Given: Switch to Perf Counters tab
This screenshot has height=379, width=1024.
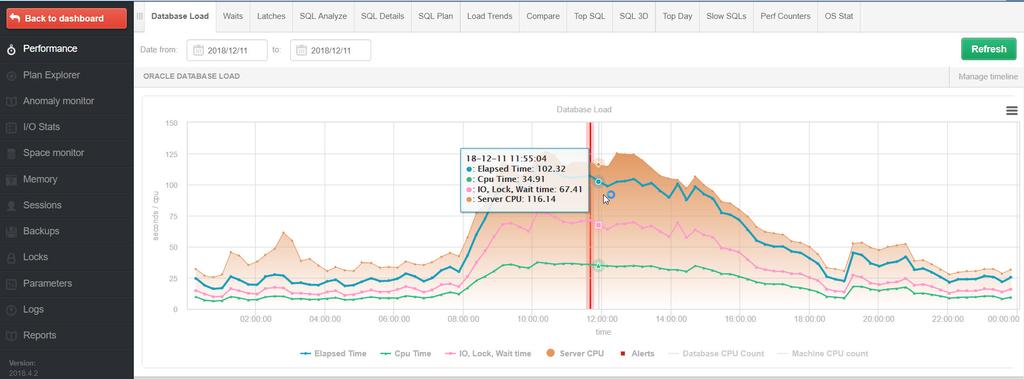Looking at the screenshot, I should pyautogui.click(x=786, y=16).
